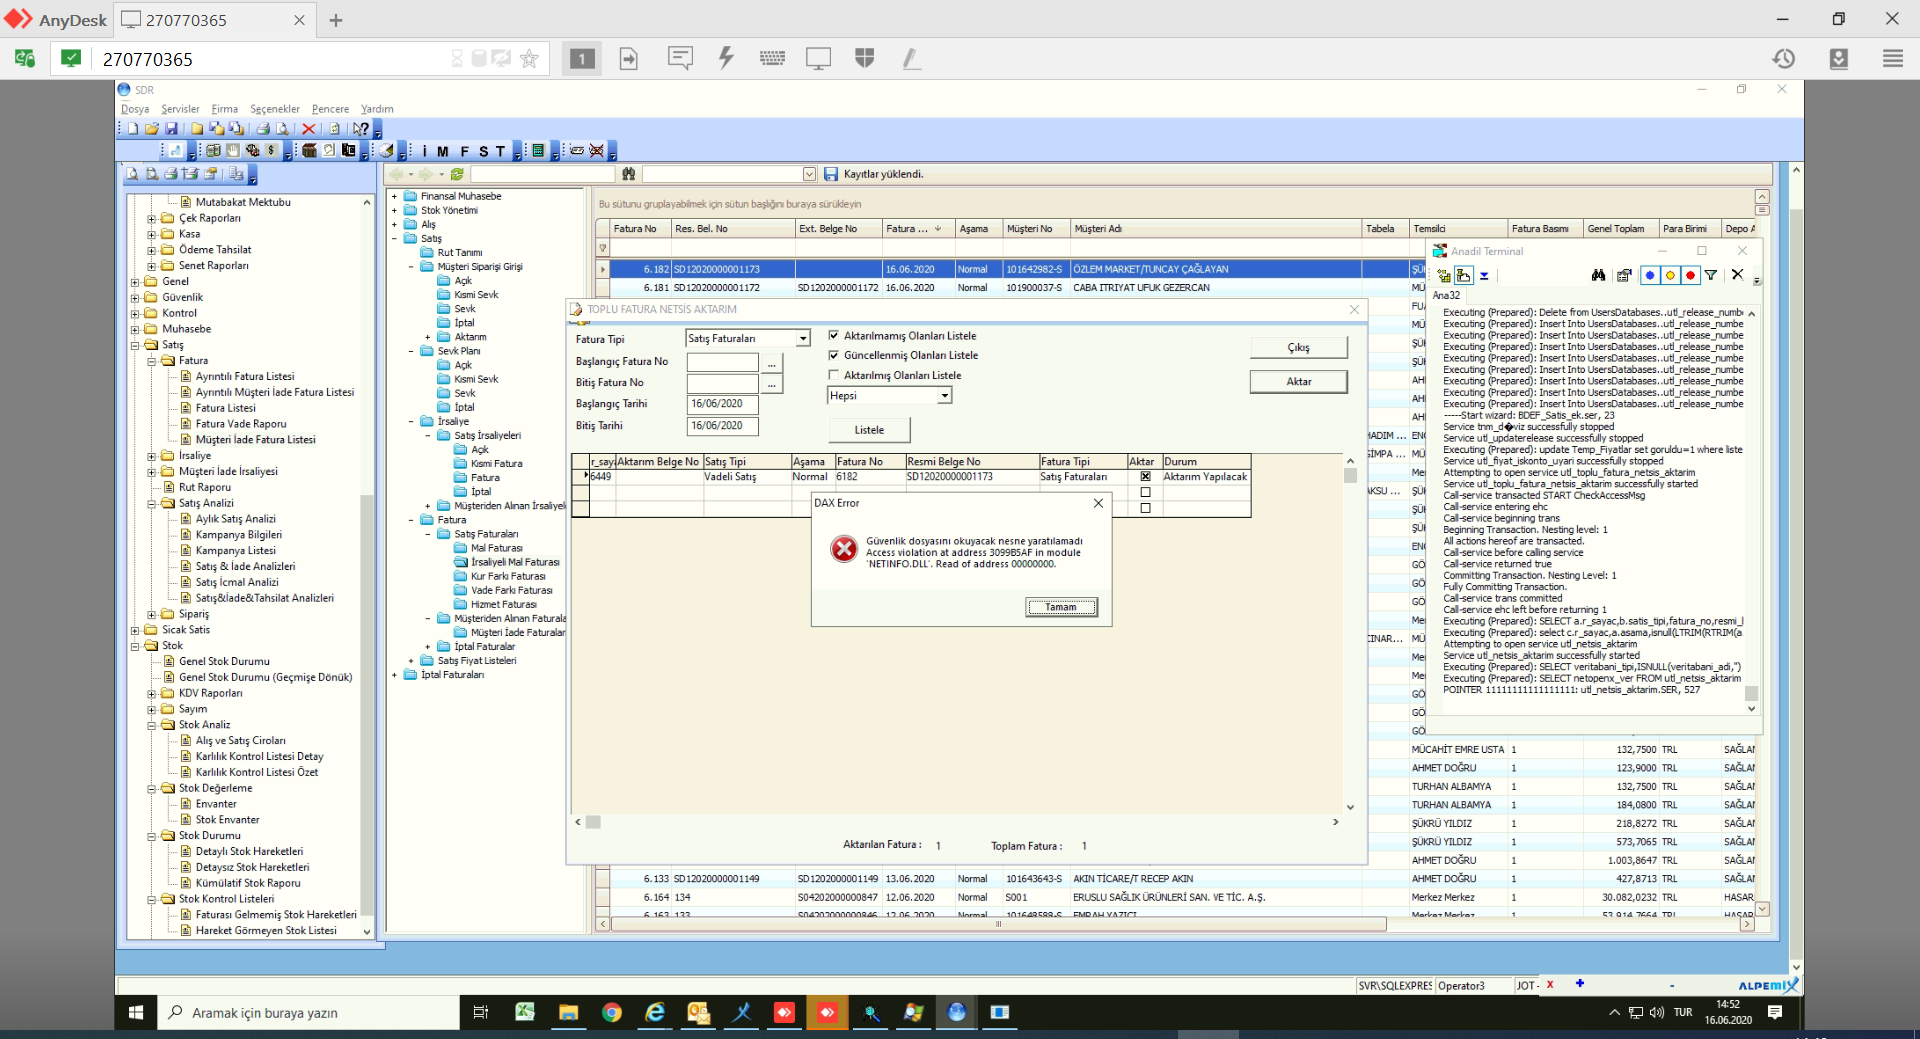
Task: Click the red X delete toolbar icon
Action: point(308,129)
